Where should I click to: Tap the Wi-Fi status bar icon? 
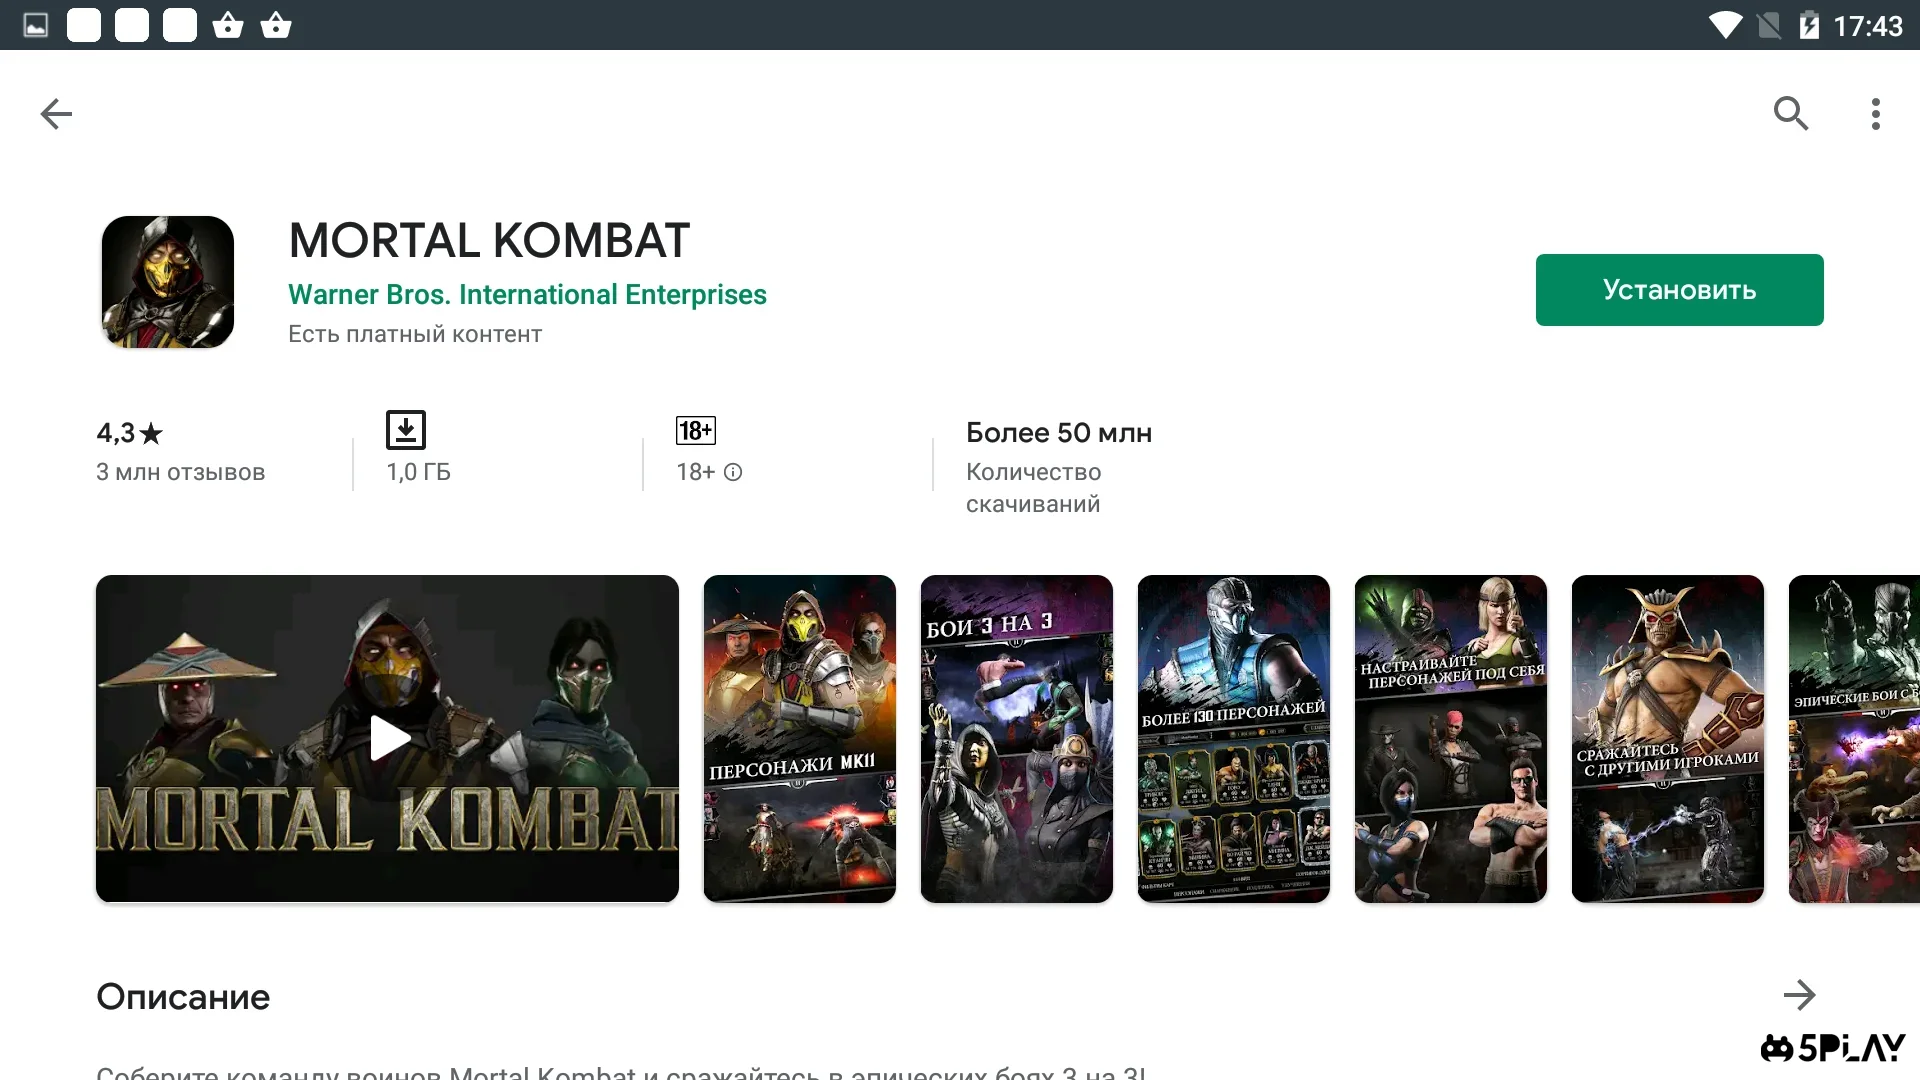pos(1724,25)
